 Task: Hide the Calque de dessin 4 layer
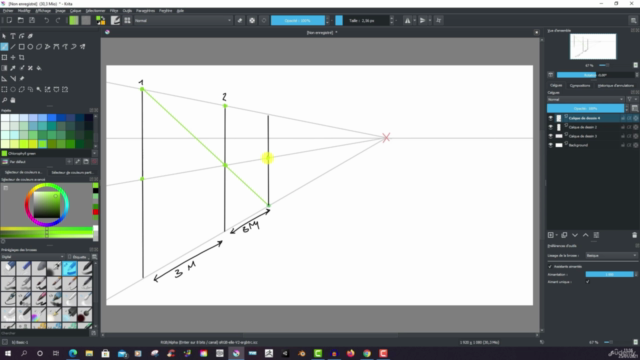[551, 118]
